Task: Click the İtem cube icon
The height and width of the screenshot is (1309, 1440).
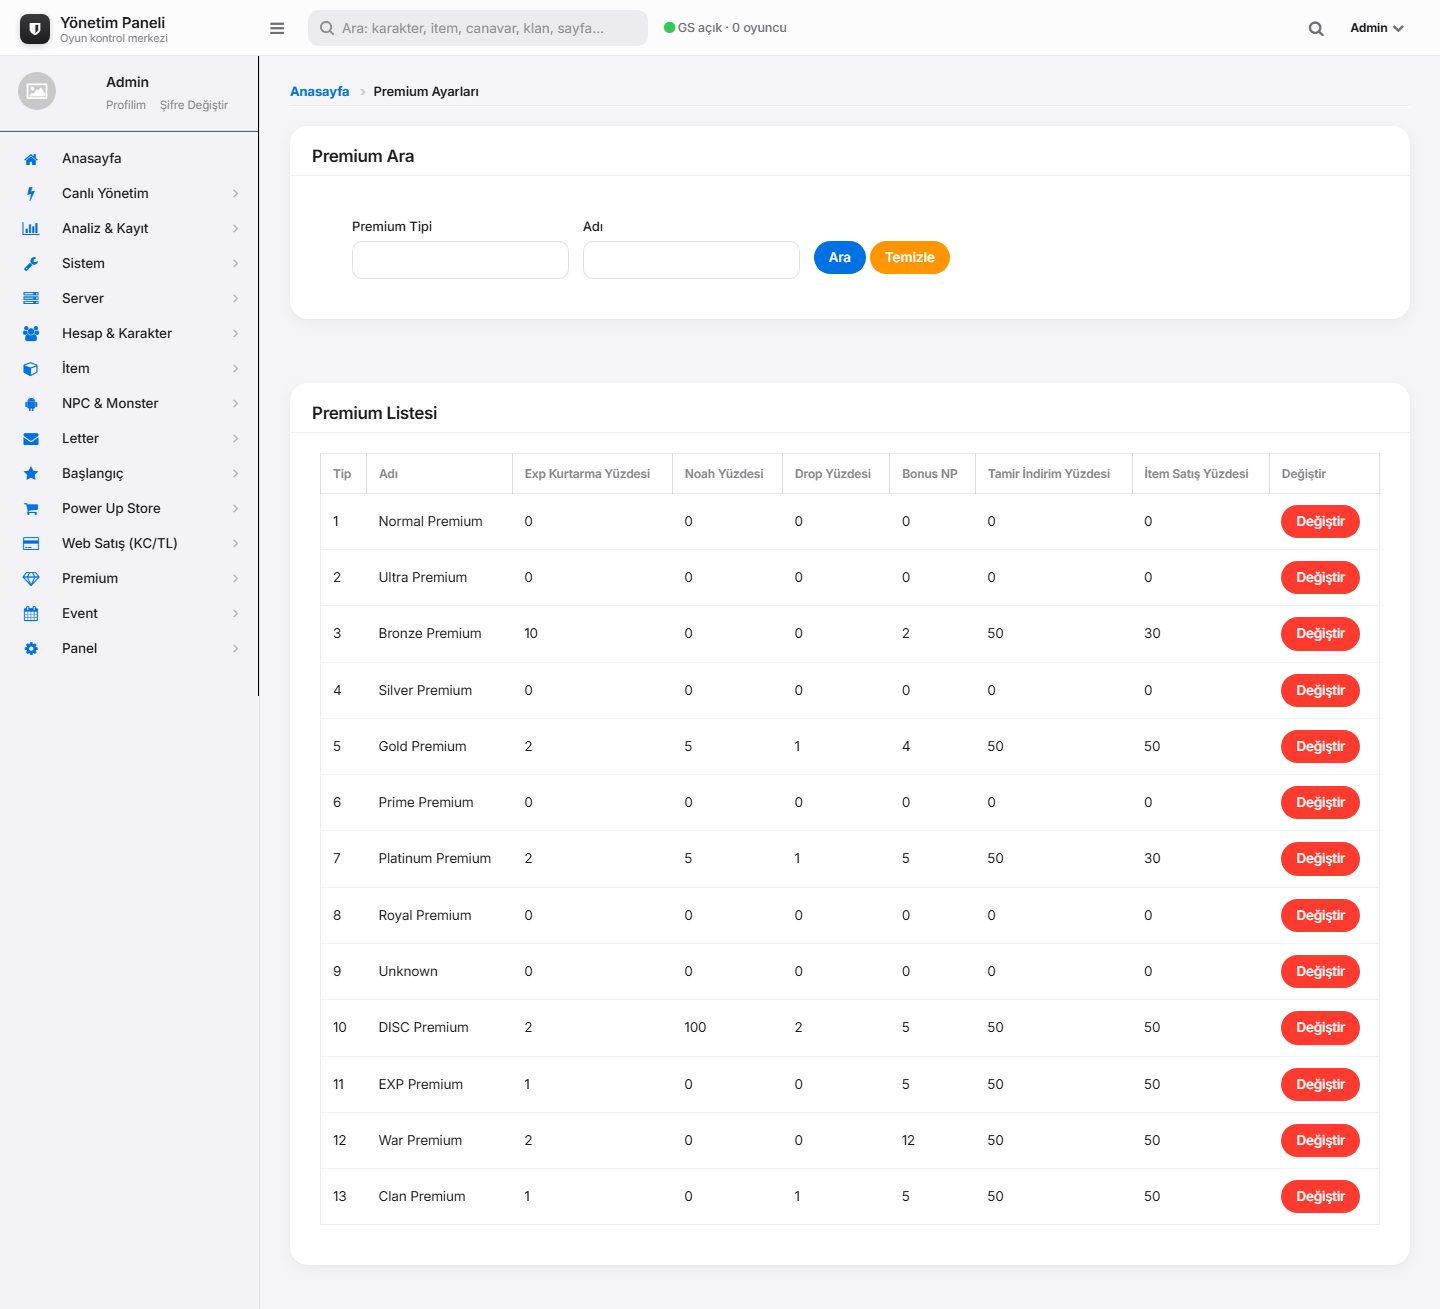Action: [31, 369]
